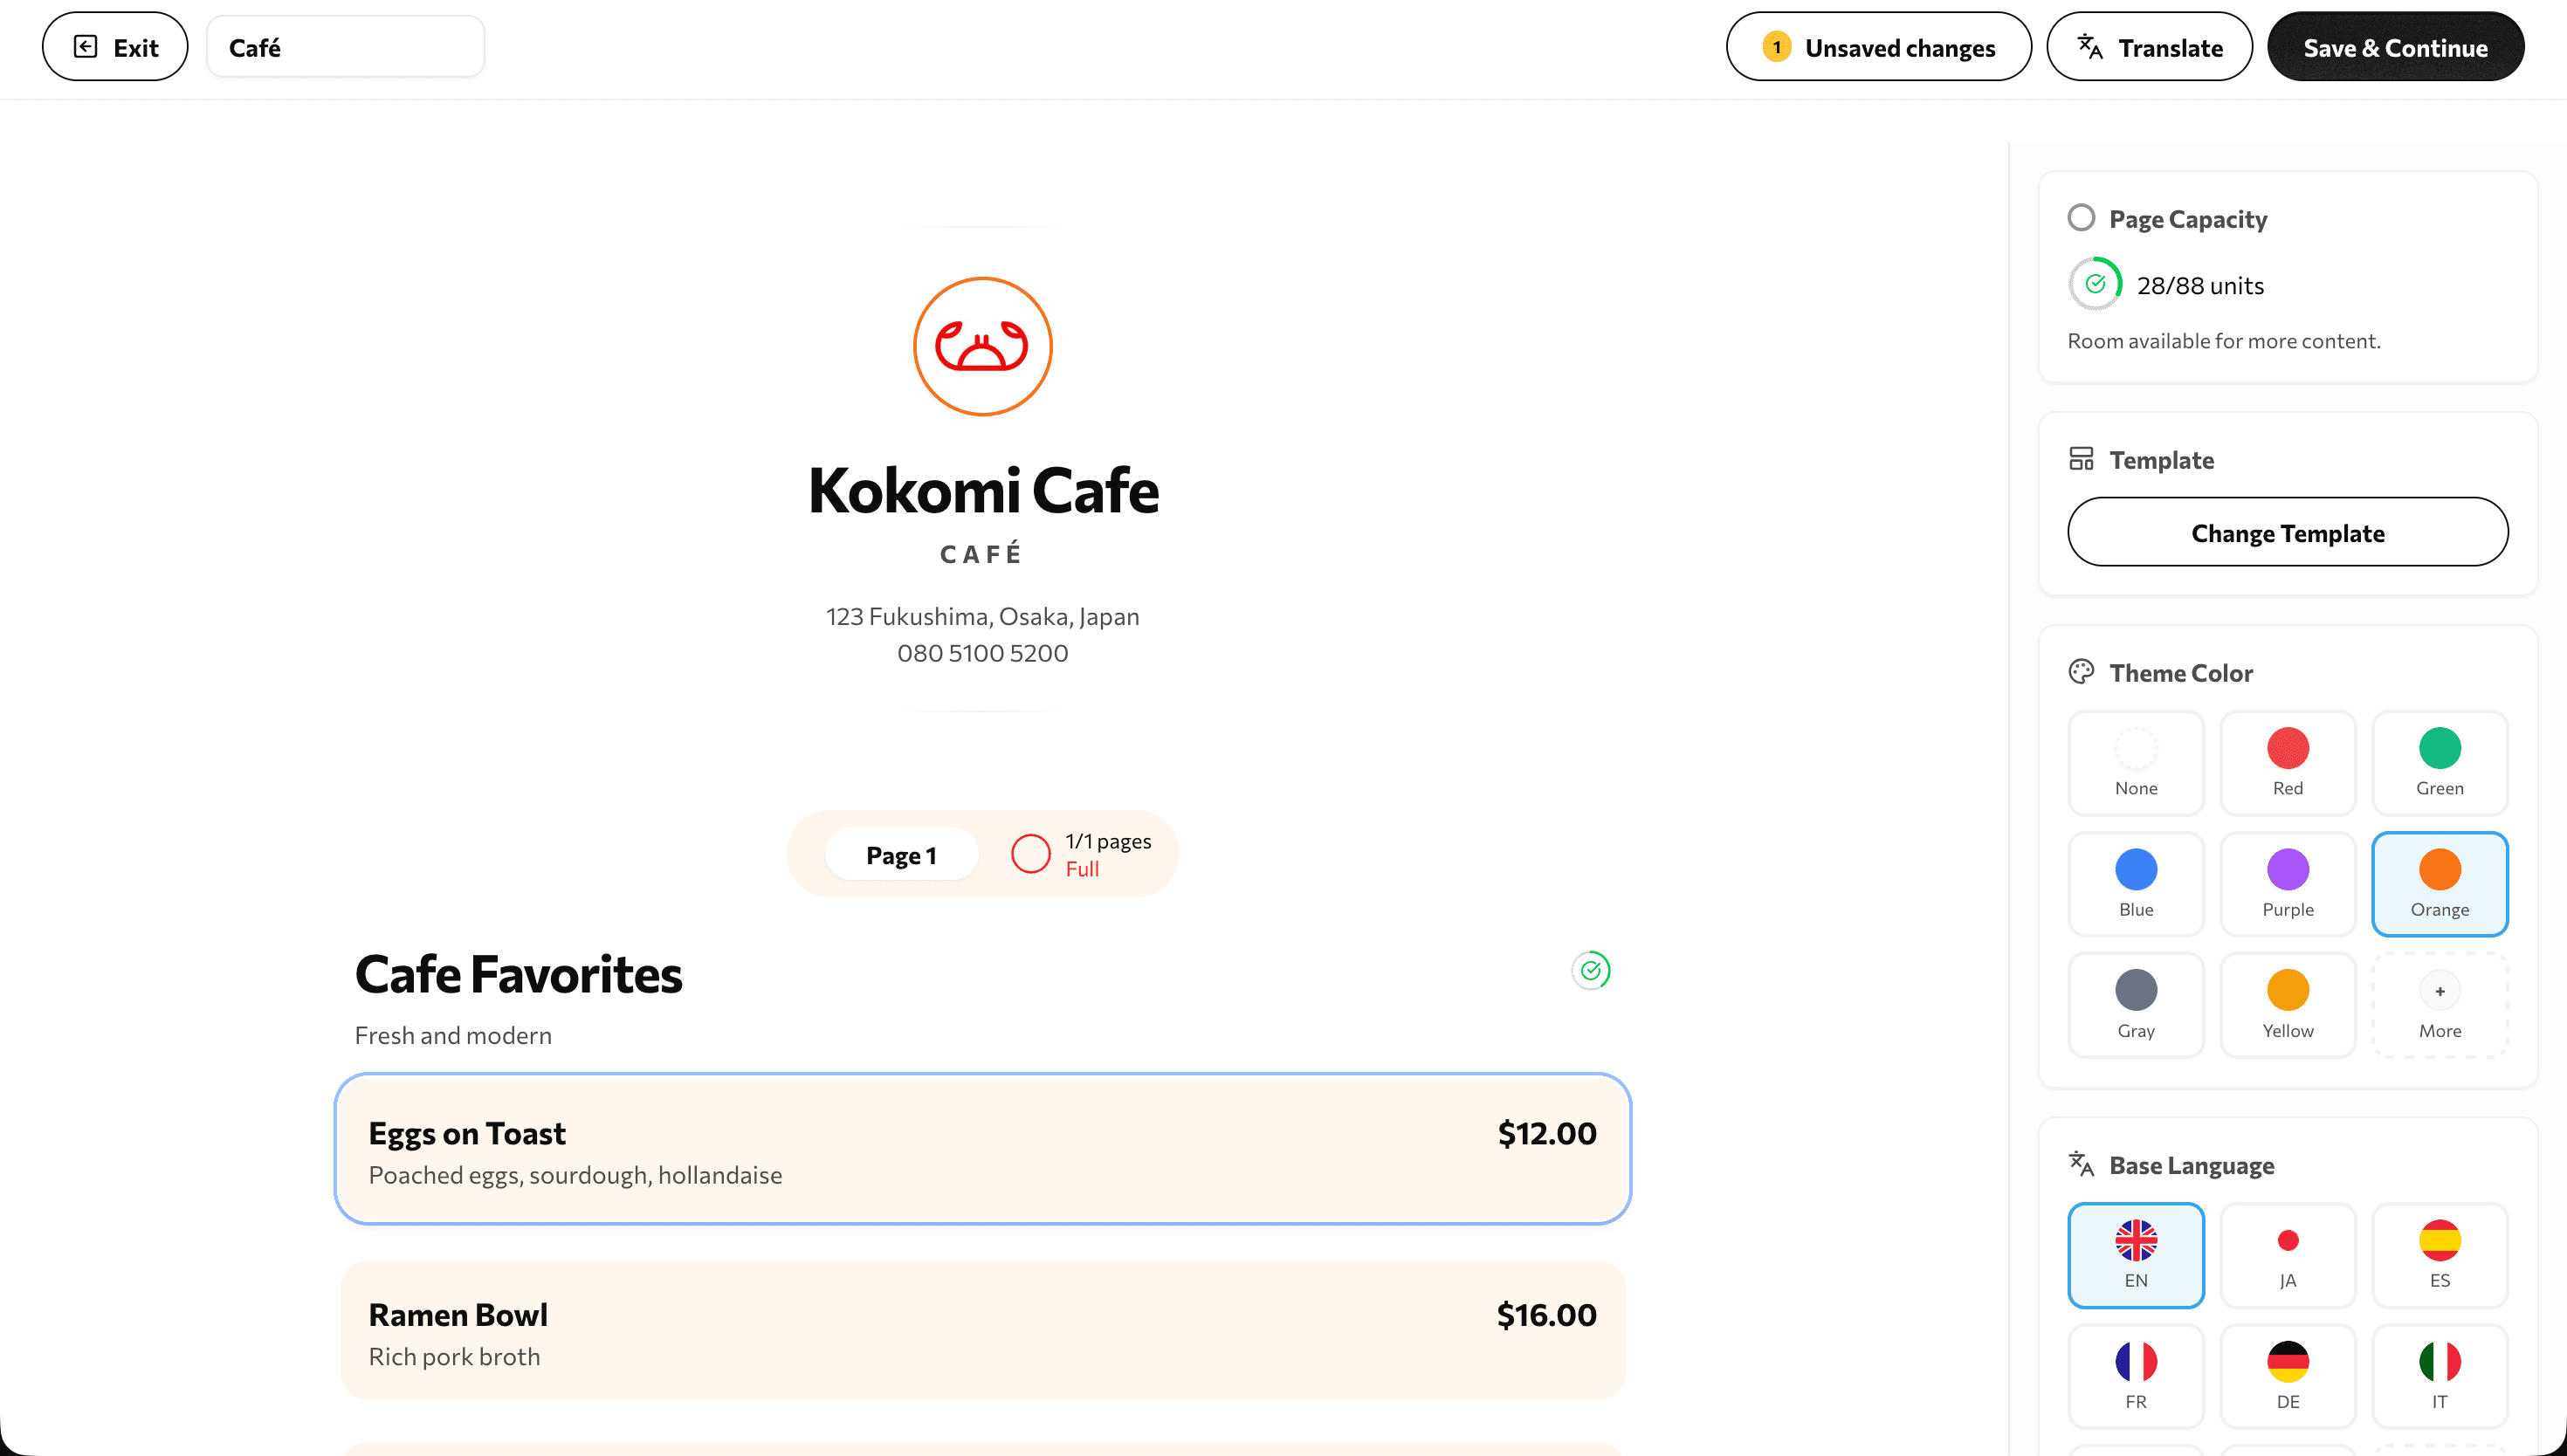2567x1456 pixels.
Task: Select French as the base language
Action: [2136, 1375]
